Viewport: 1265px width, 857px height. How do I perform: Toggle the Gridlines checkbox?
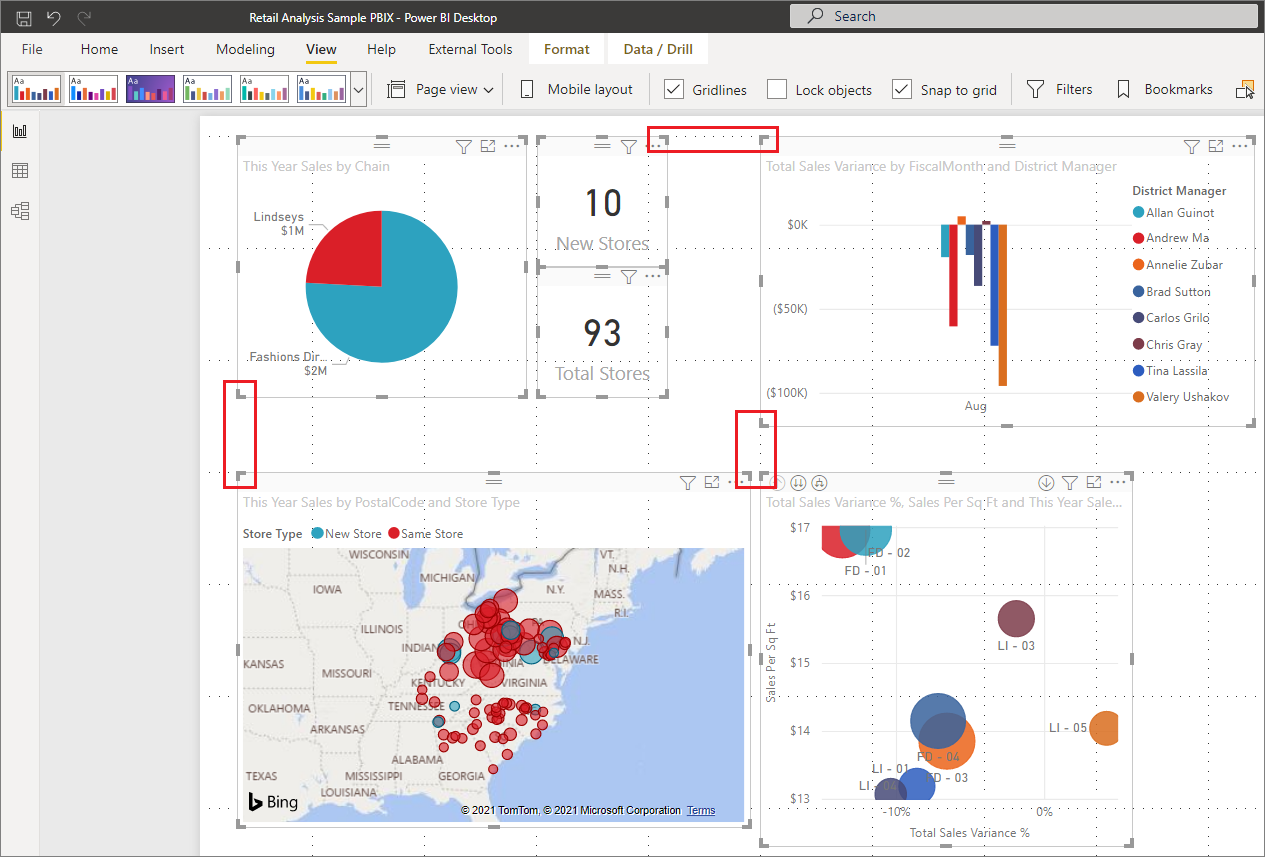[674, 89]
